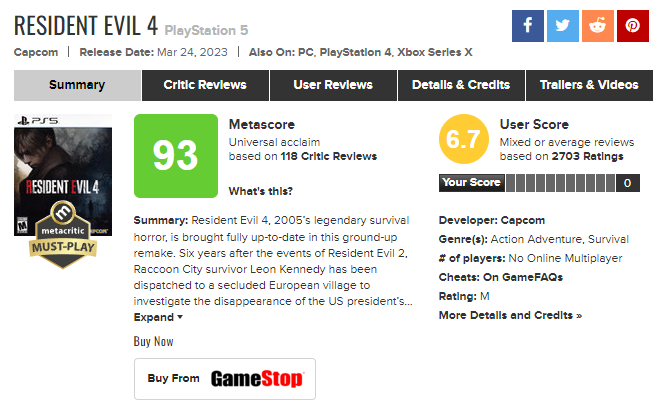Share the page using the Twitter icon
661x406 pixels.
(562, 26)
